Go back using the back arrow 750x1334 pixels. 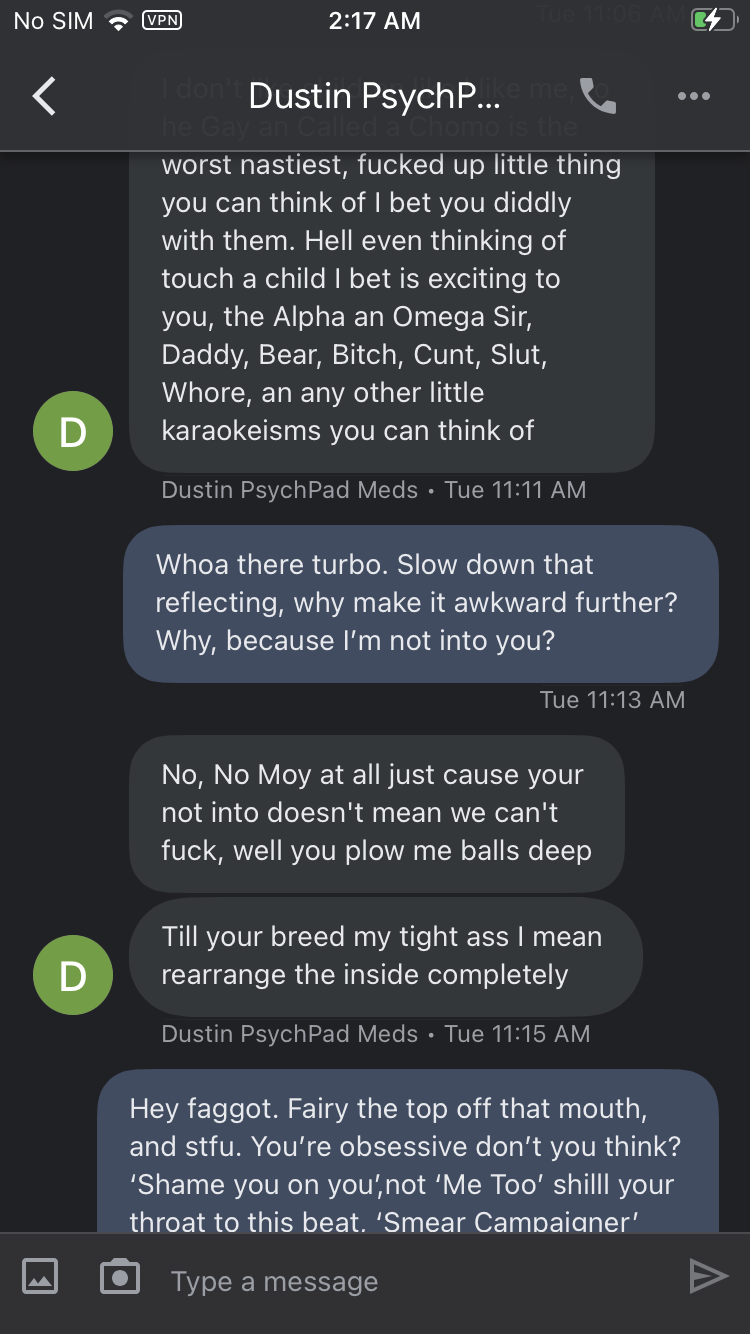[x=44, y=96]
